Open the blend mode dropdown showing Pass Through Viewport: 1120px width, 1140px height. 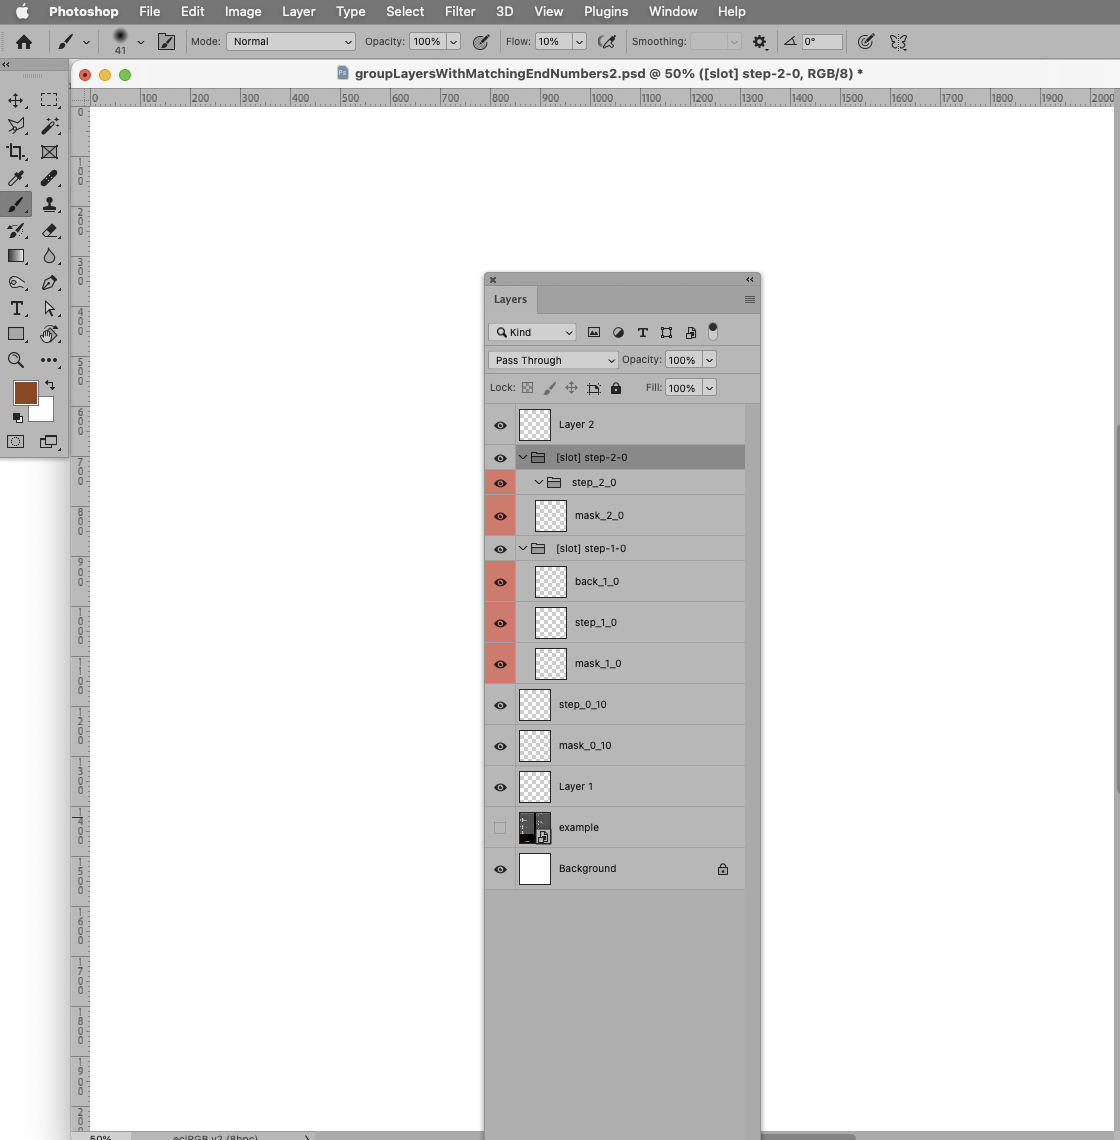point(553,359)
